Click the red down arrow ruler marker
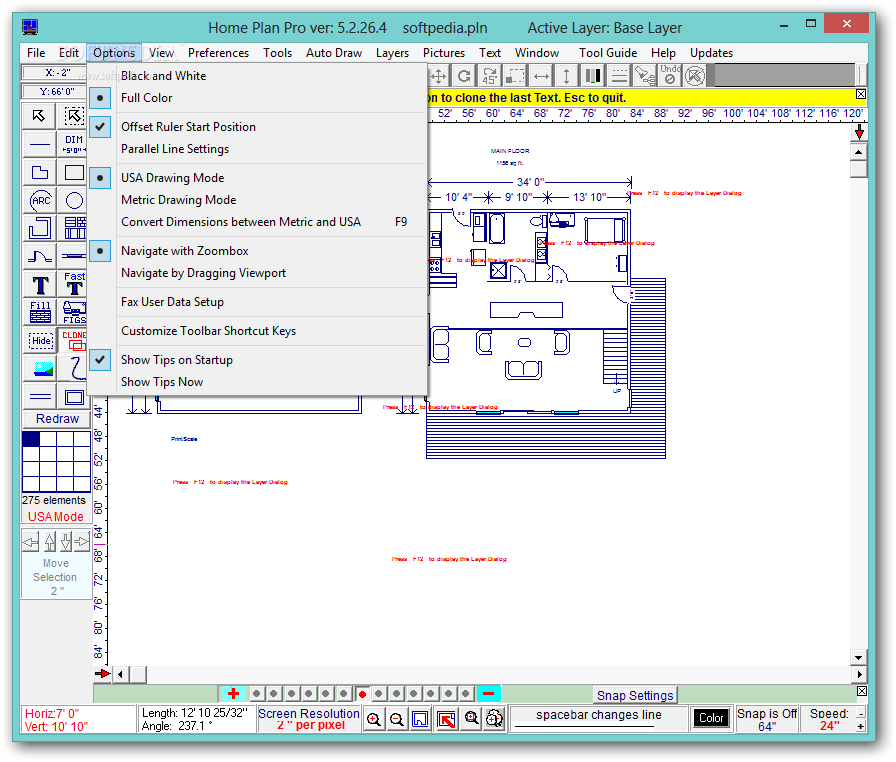This screenshot has width=896, height=762. [x=859, y=133]
